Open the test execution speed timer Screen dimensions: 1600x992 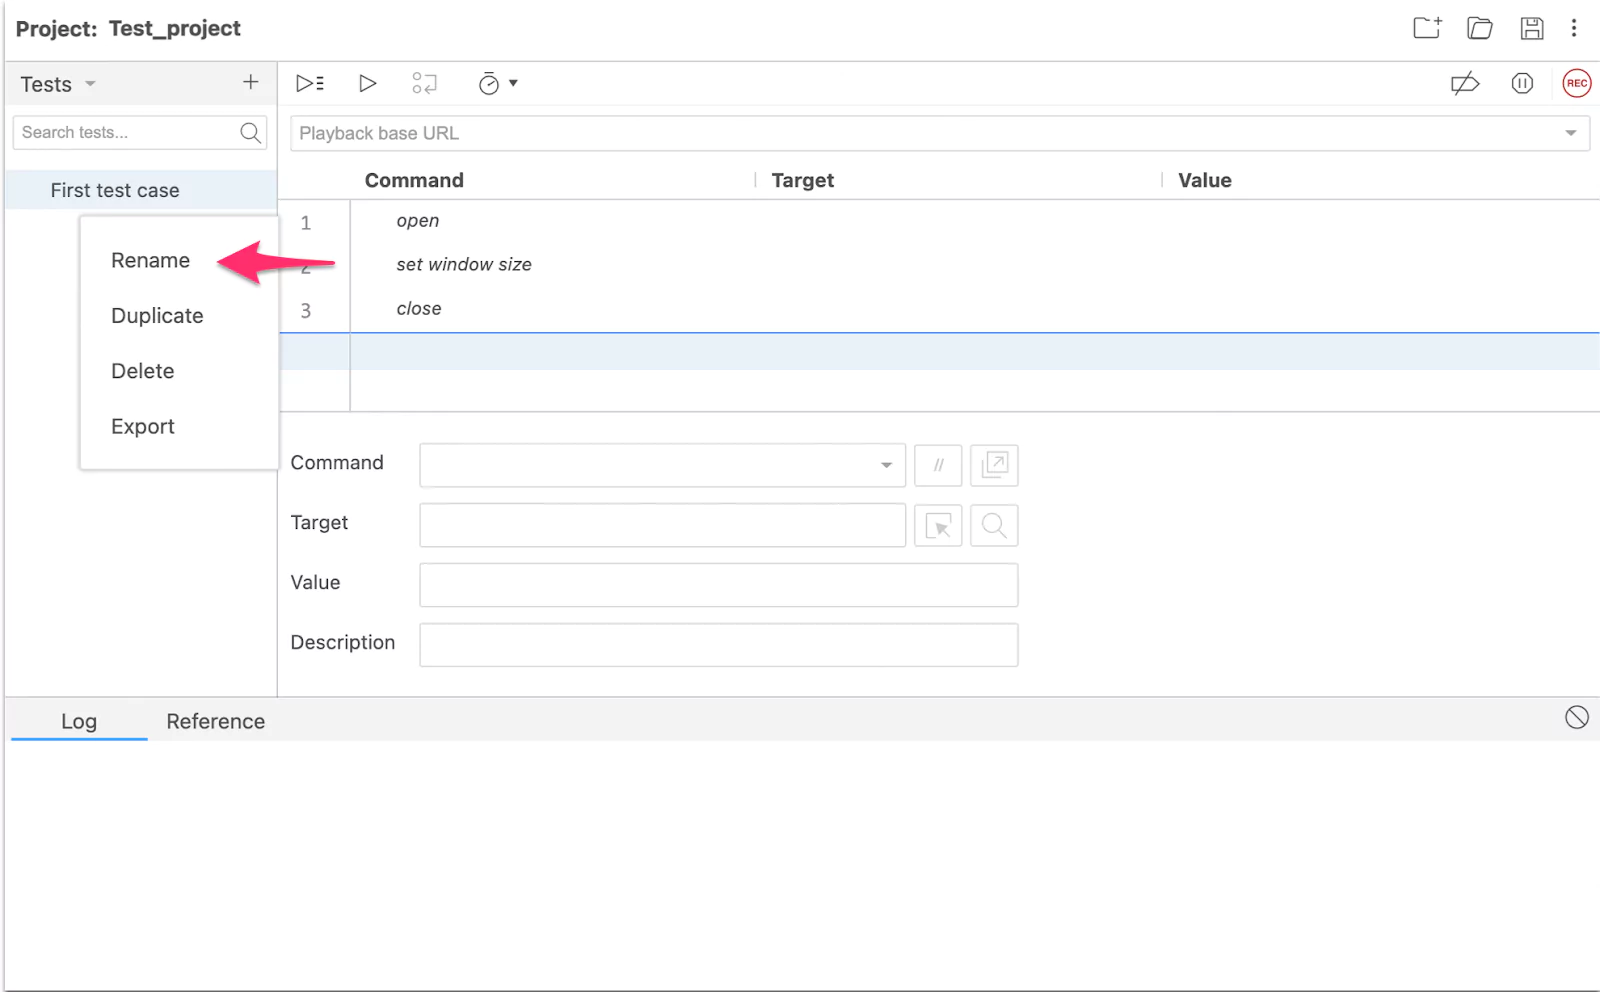click(496, 84)
